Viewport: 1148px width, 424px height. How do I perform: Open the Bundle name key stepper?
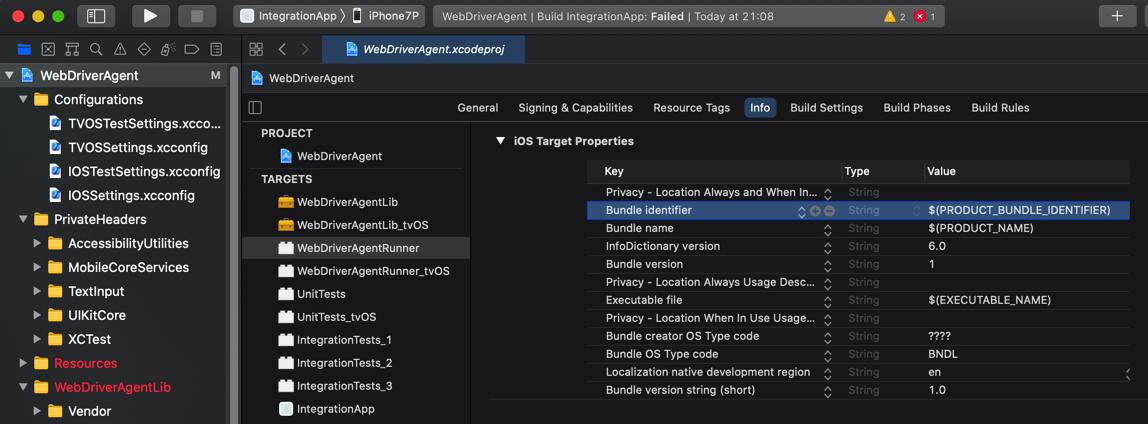tap(828, 228)
